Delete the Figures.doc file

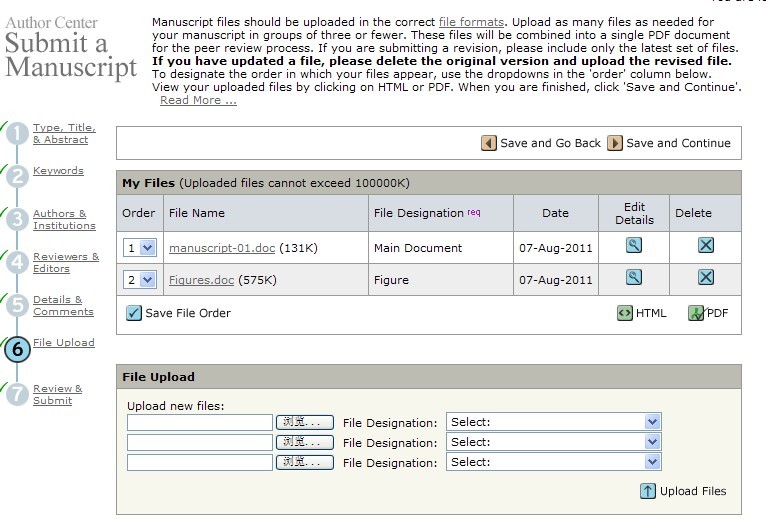click(705, 278)
